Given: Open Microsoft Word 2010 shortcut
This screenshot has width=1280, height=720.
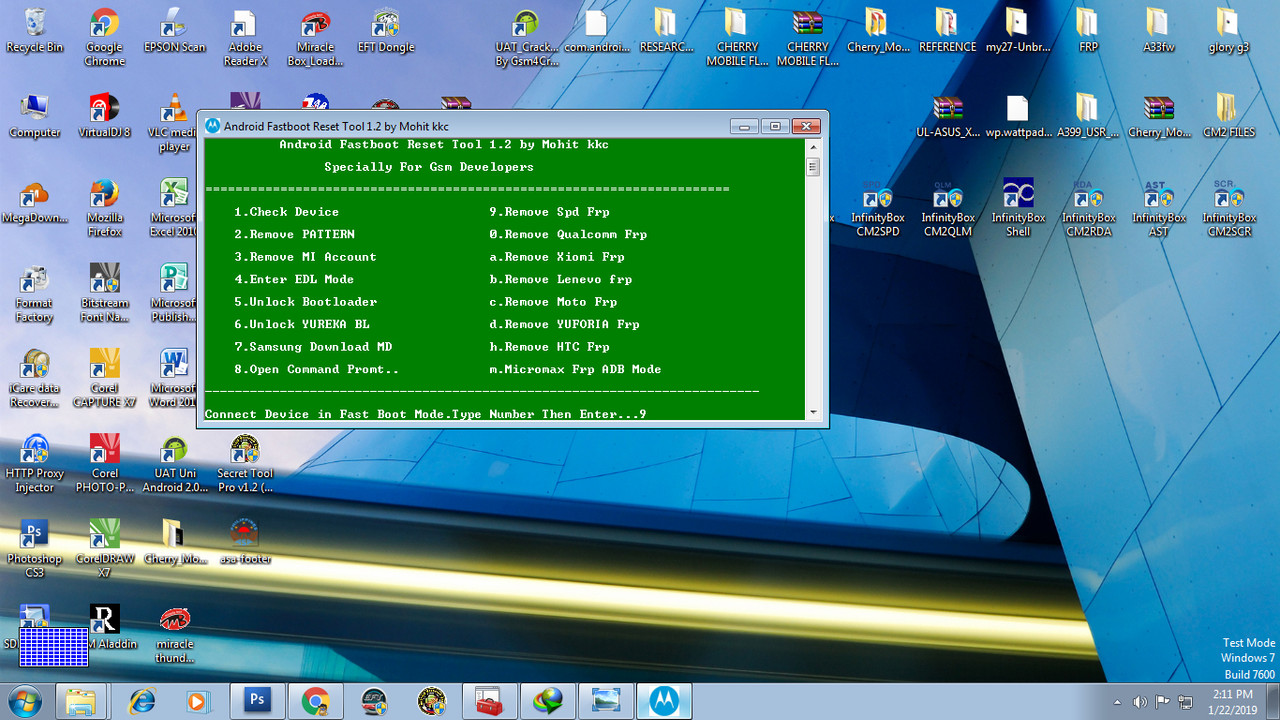Looking at the screenshot, I should coord(175,377).
